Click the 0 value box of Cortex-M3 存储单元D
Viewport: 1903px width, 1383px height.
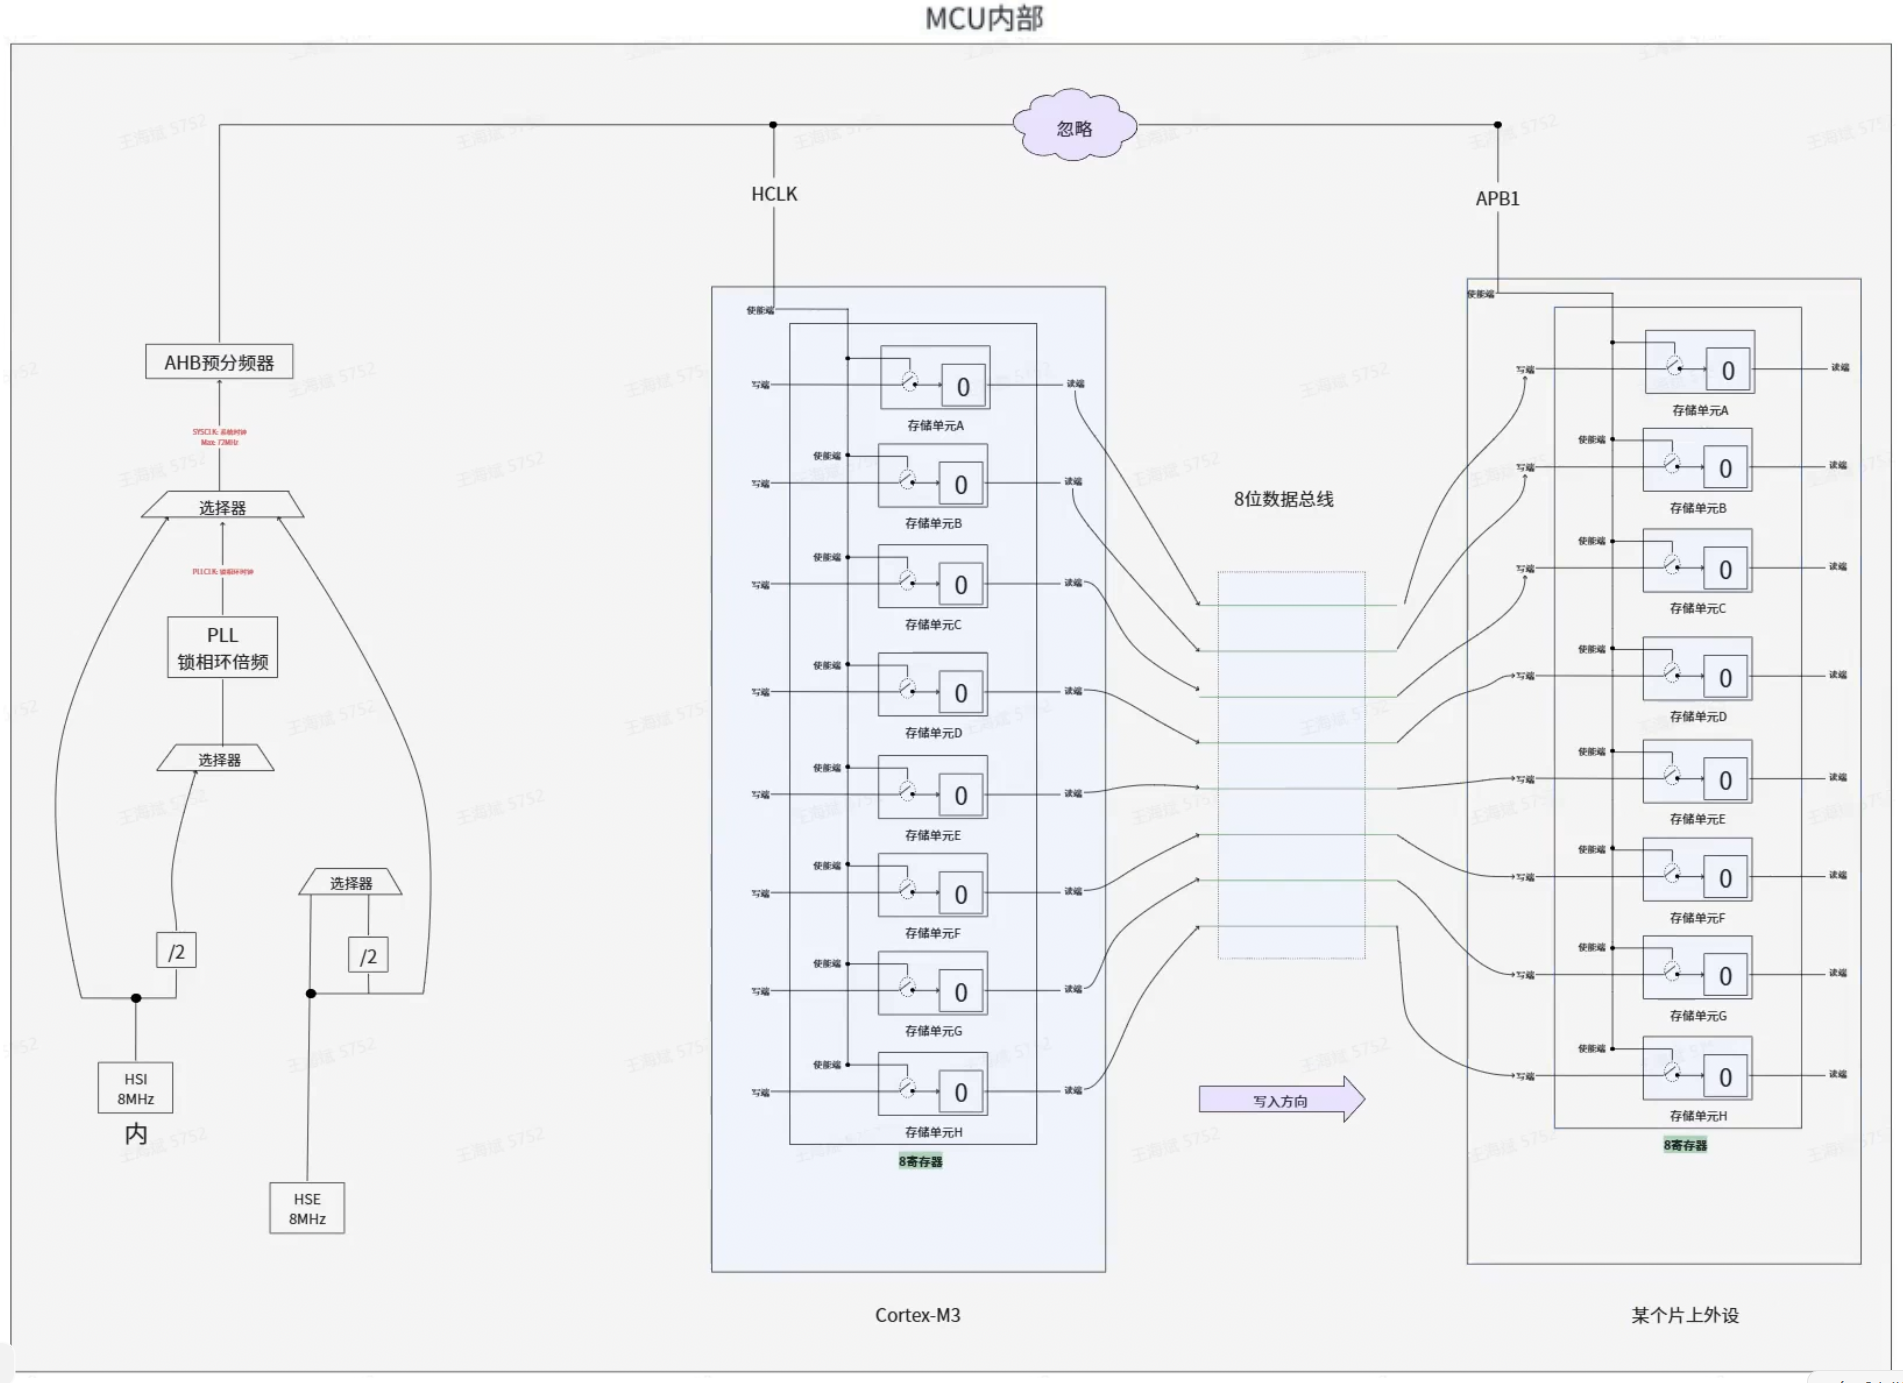coord(961,693)
